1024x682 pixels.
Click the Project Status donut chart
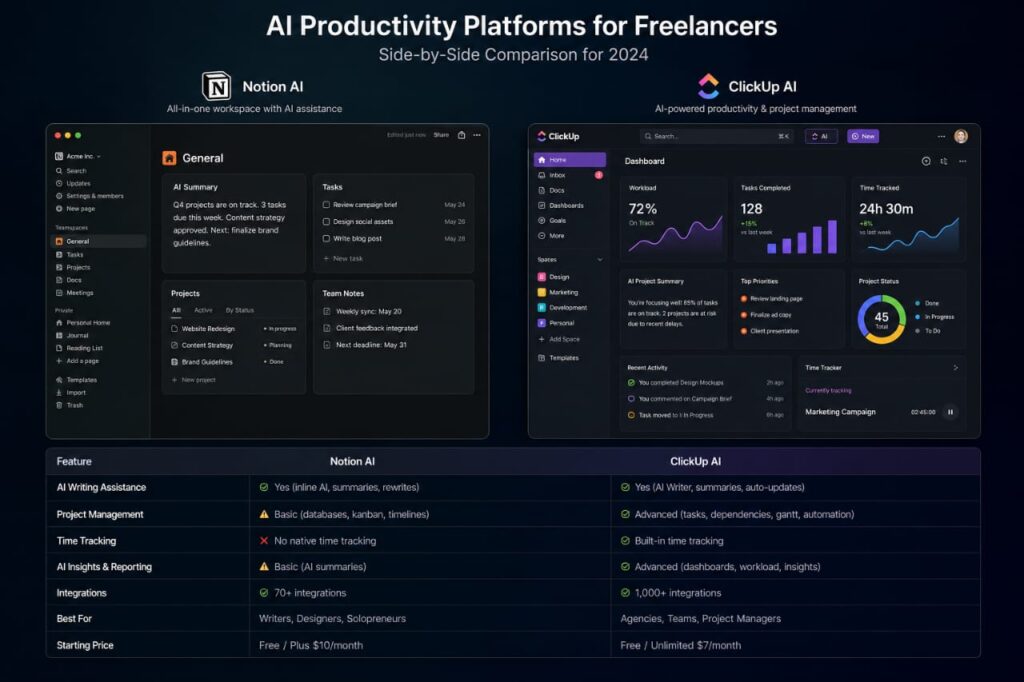[881, 319]
